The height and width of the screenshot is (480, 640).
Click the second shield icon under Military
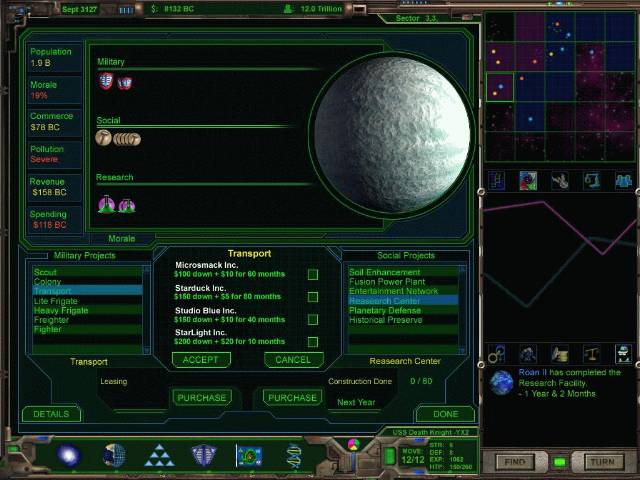click(125, 83)
